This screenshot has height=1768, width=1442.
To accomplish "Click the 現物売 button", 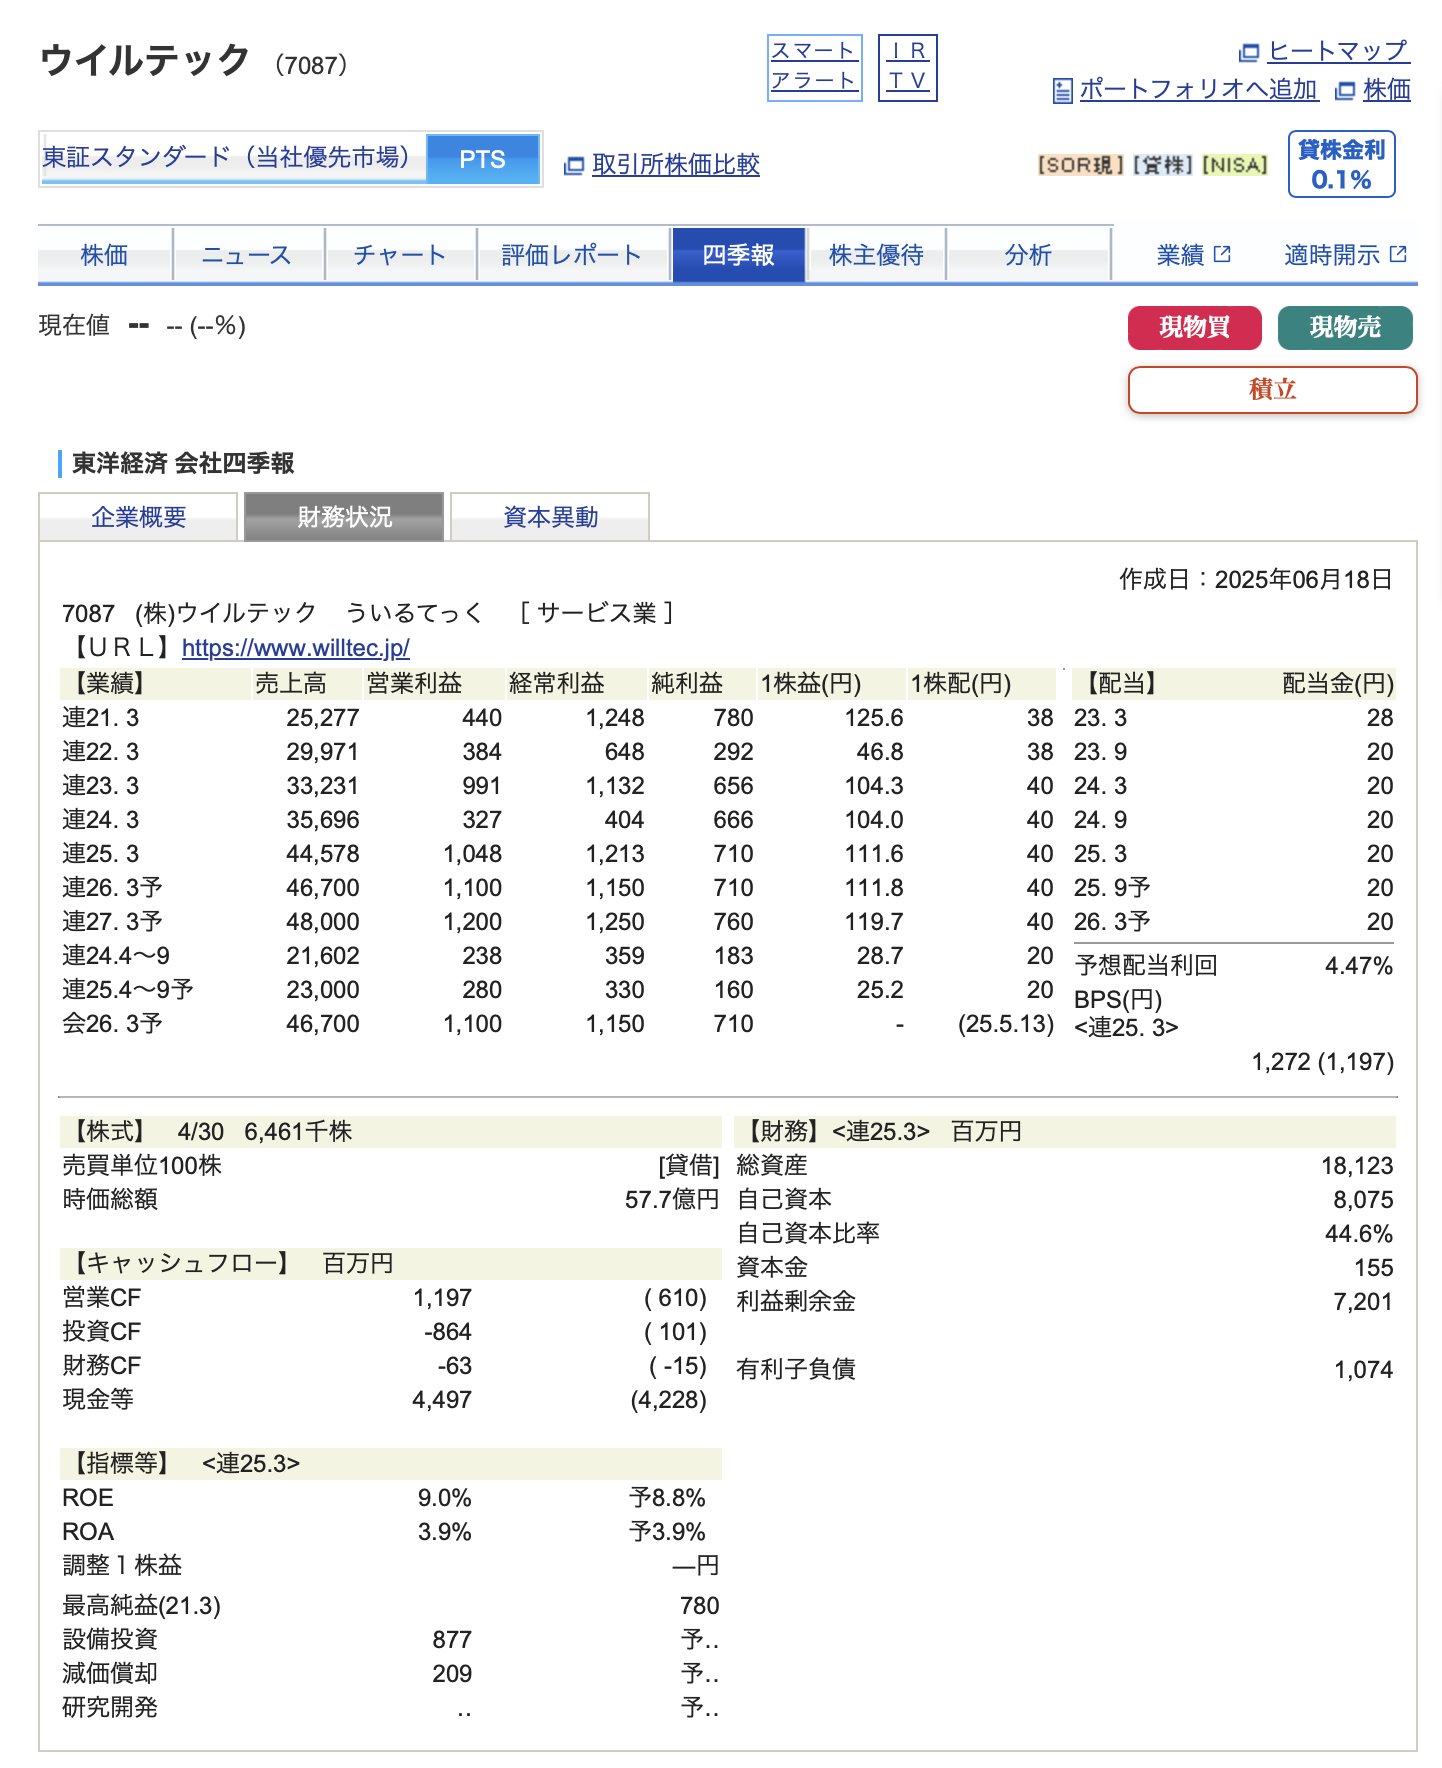I will pyautogui.click(x=1345, y=328).
